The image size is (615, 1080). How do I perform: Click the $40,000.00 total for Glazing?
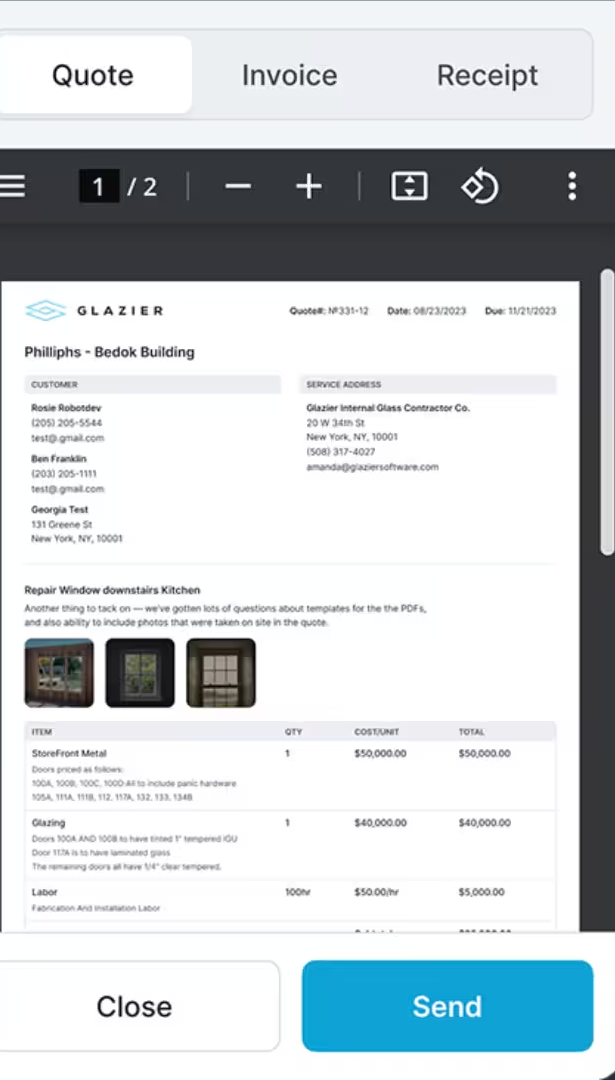point(485,822)
